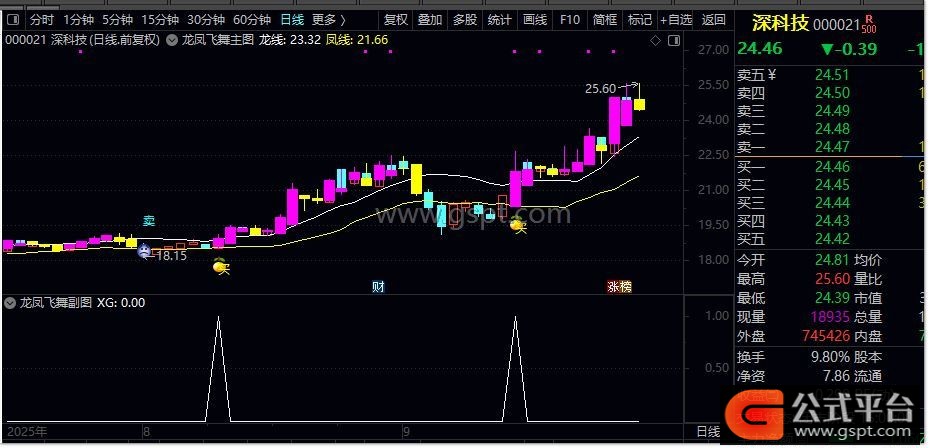Expand the 更多 periods menu

[x=327, y=19]
